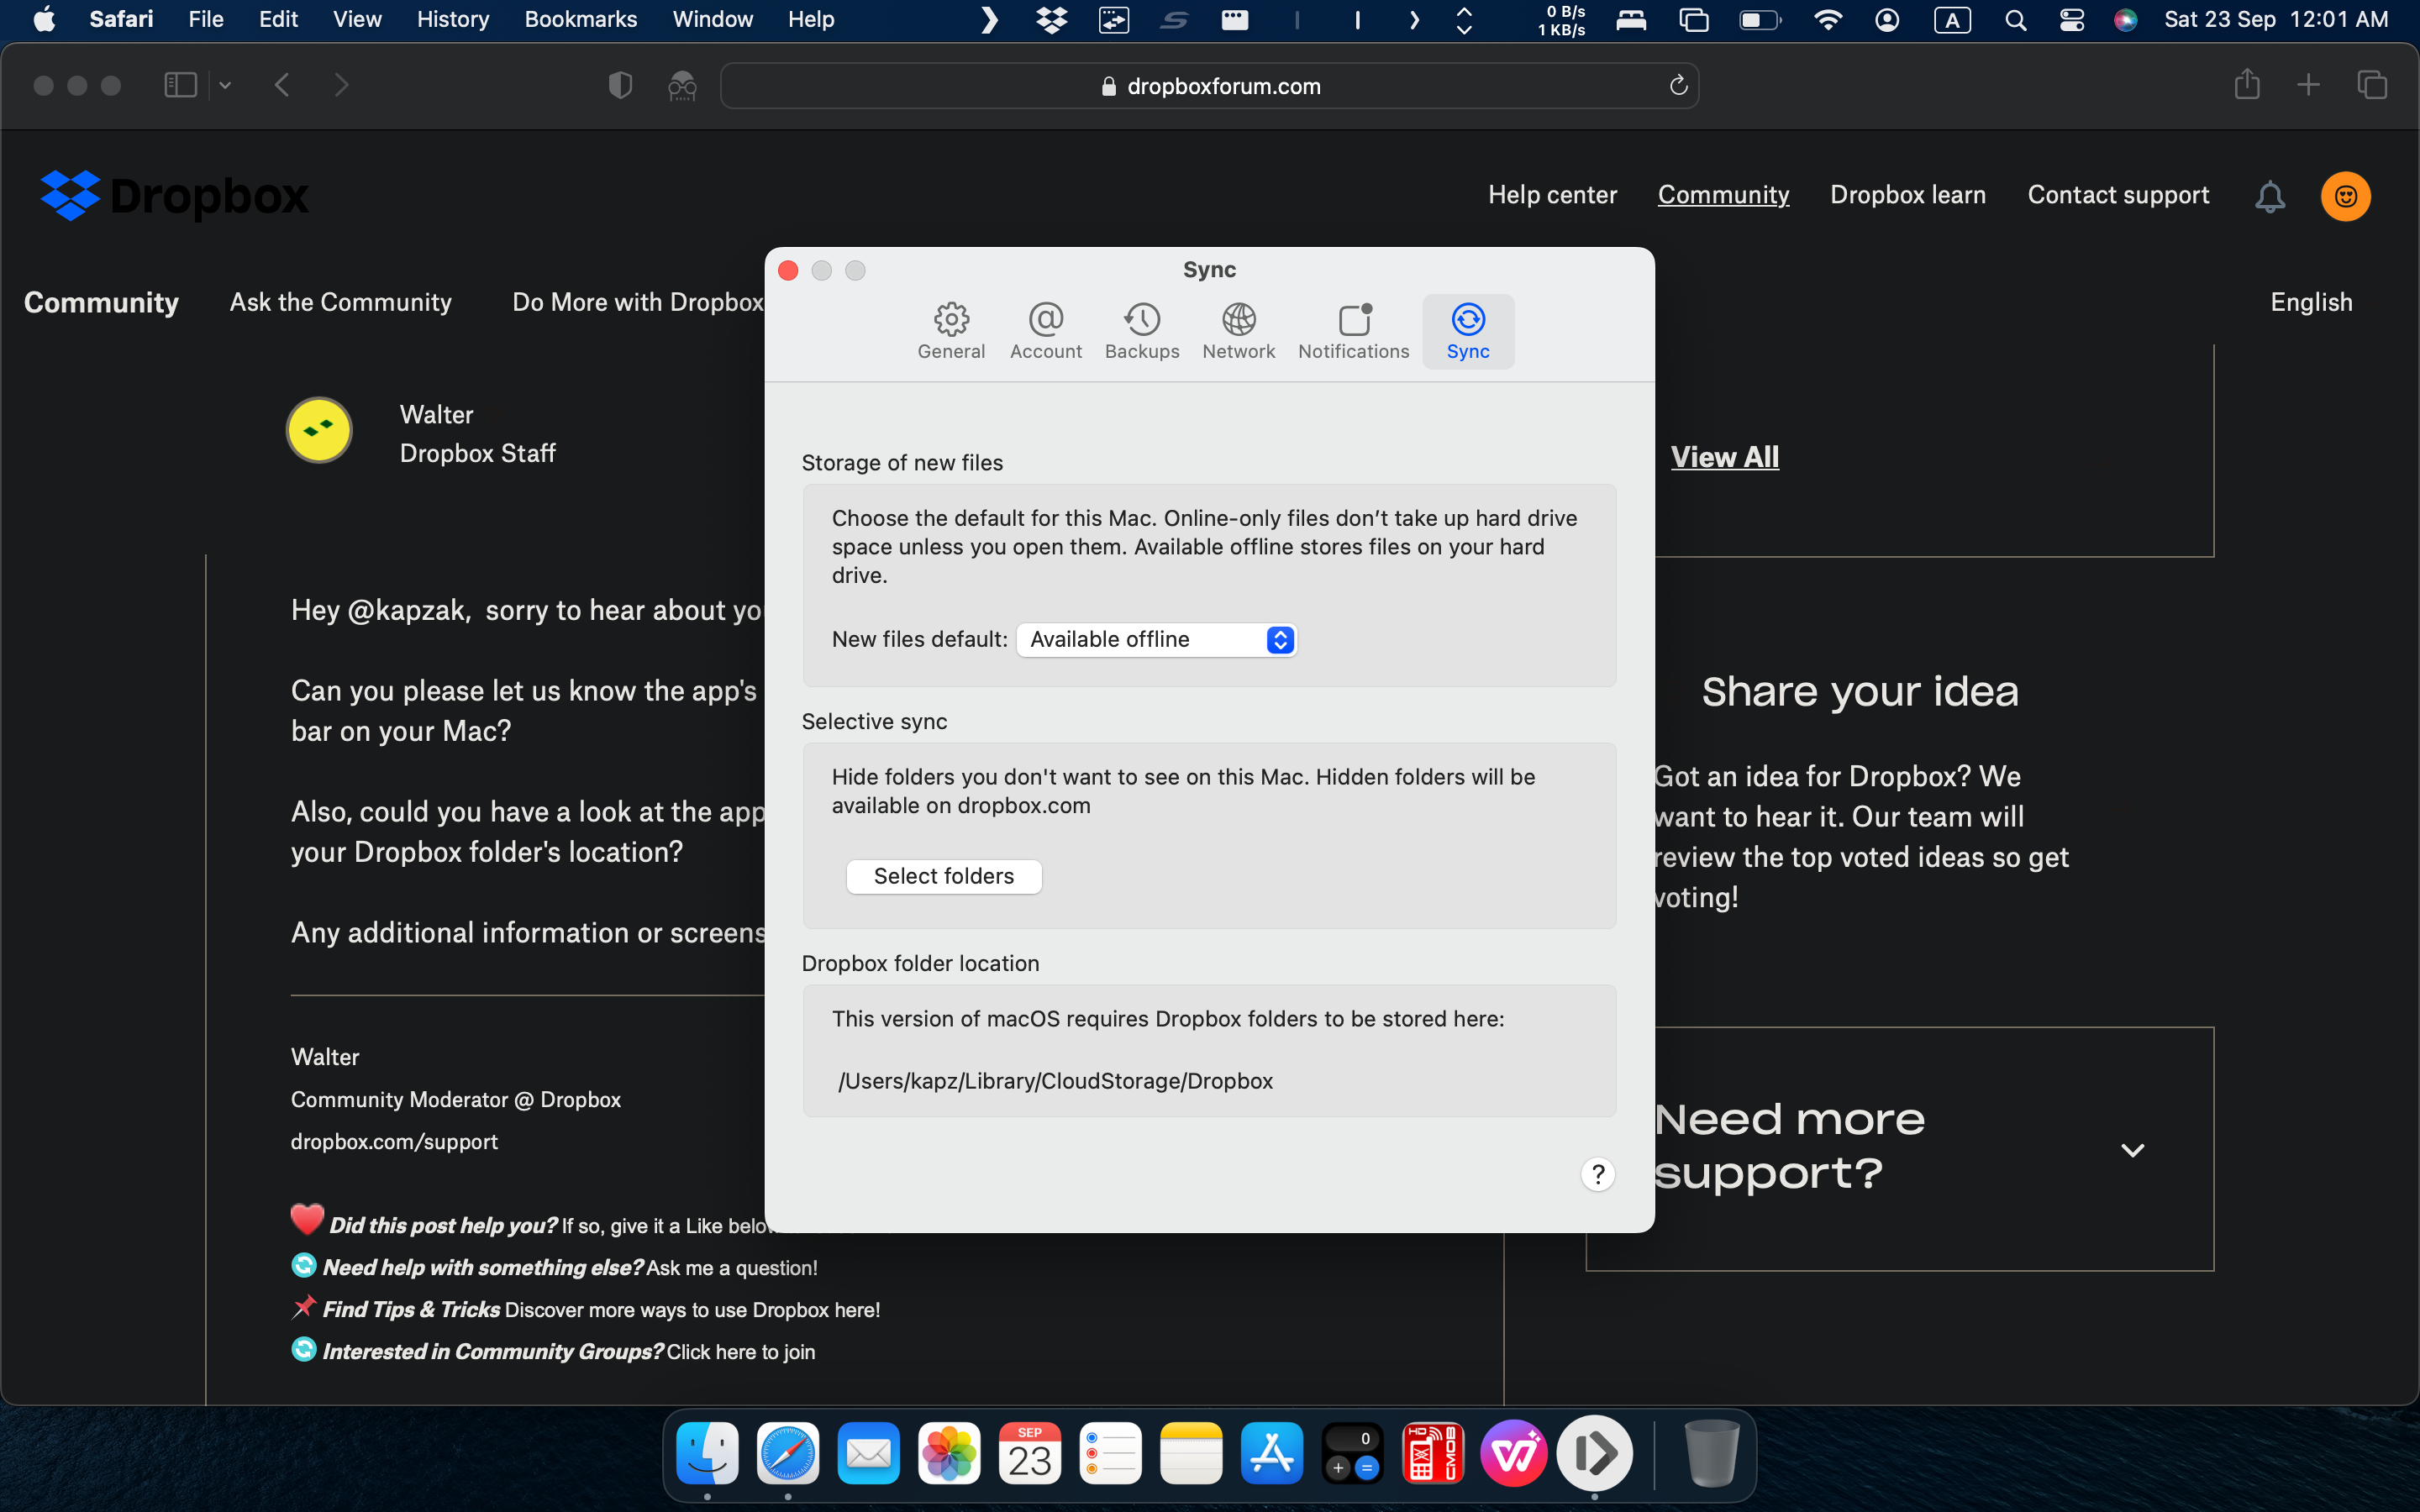Toggle the Safari sidebar button

click(180, 85)
